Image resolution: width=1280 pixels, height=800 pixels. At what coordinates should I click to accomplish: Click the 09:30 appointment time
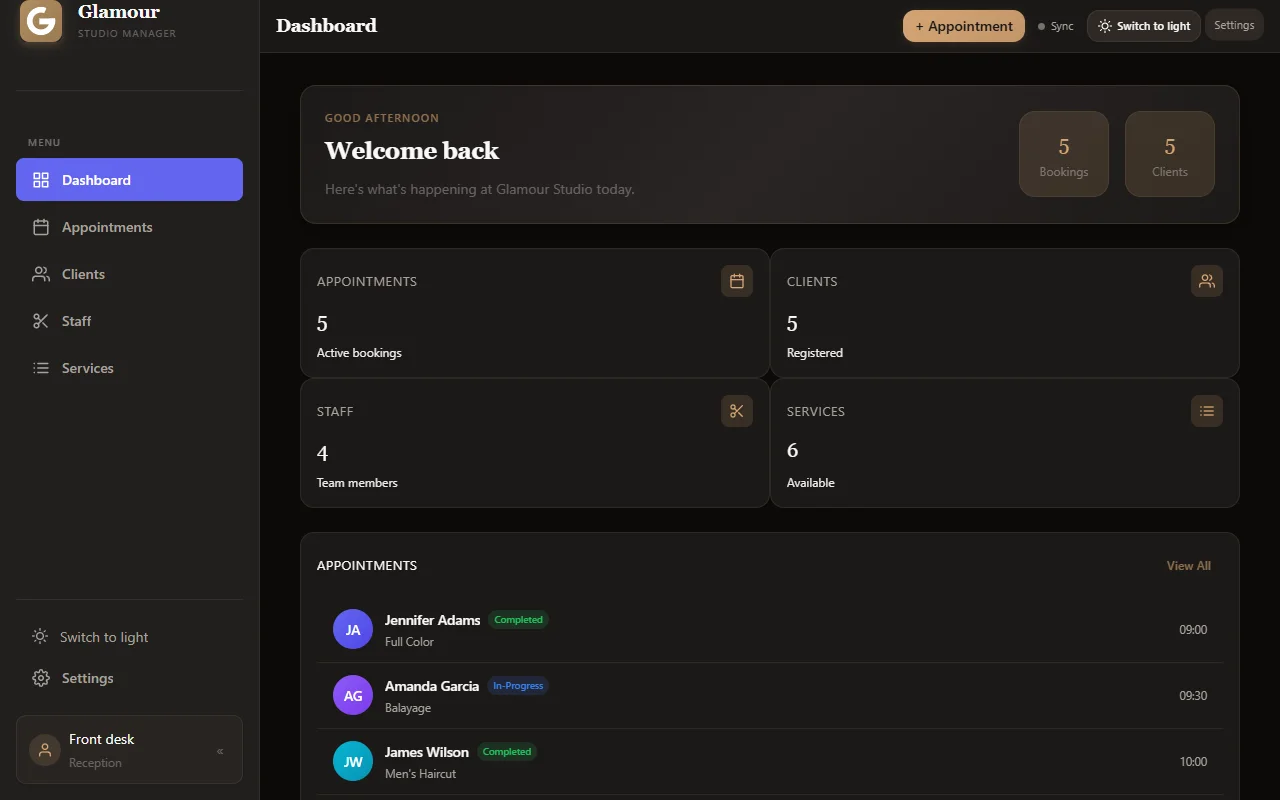(1193, 696)
